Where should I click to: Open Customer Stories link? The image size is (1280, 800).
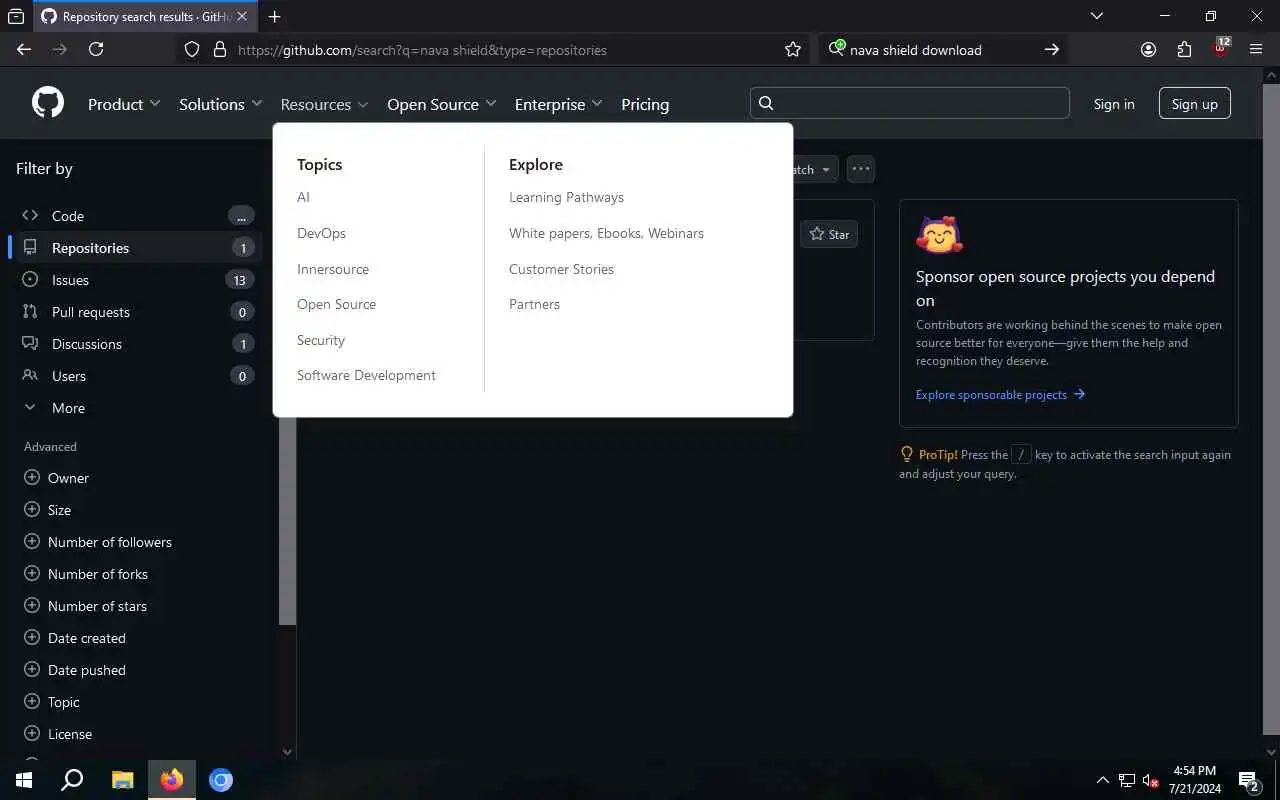pos(561,269)
